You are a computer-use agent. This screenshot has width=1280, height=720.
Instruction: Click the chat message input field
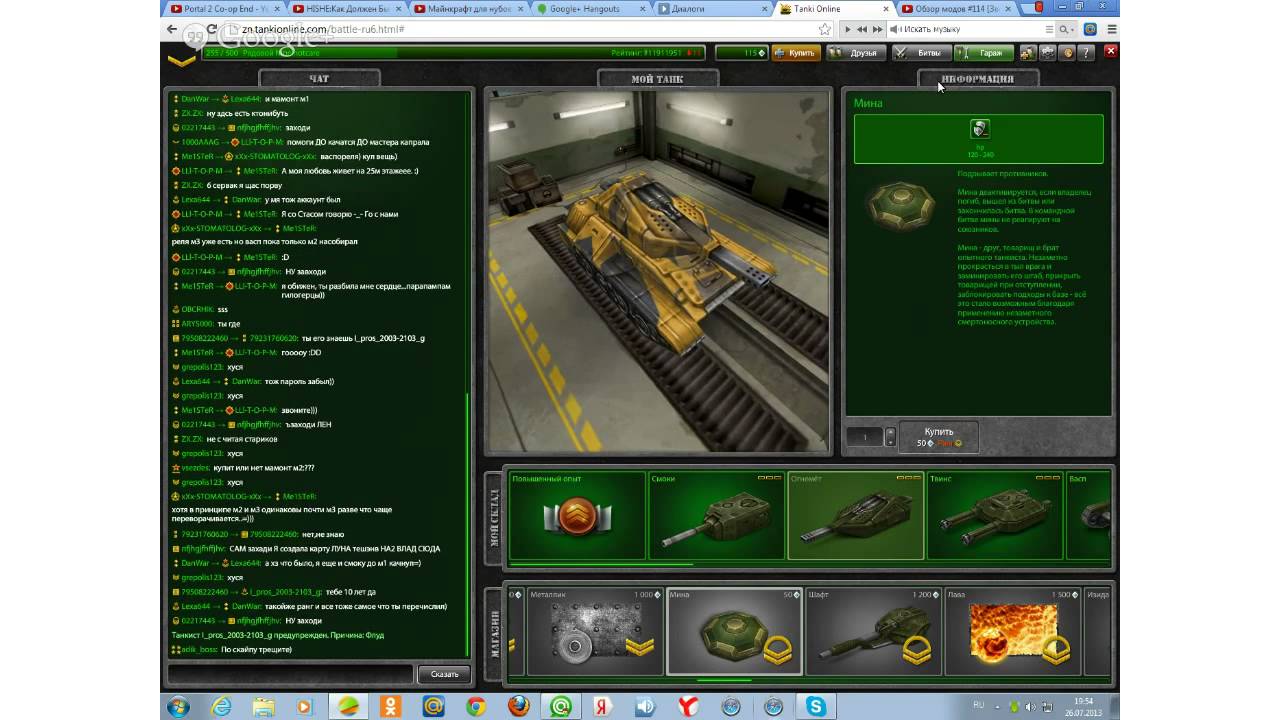(290, 674)
